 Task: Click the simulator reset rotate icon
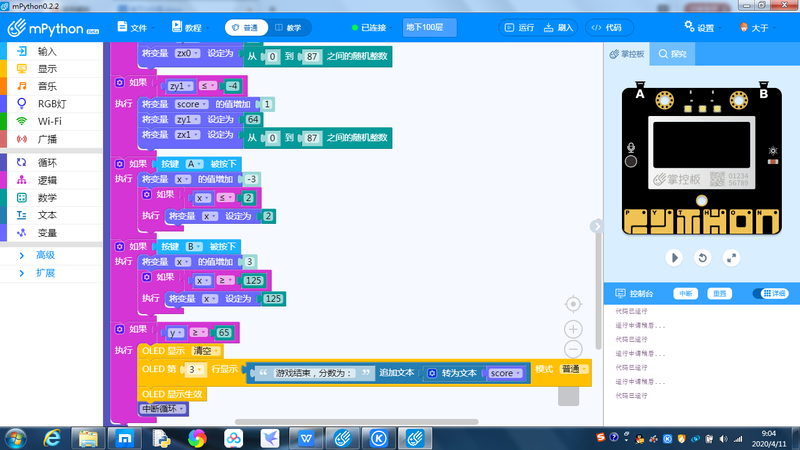[x=702, y=257]
